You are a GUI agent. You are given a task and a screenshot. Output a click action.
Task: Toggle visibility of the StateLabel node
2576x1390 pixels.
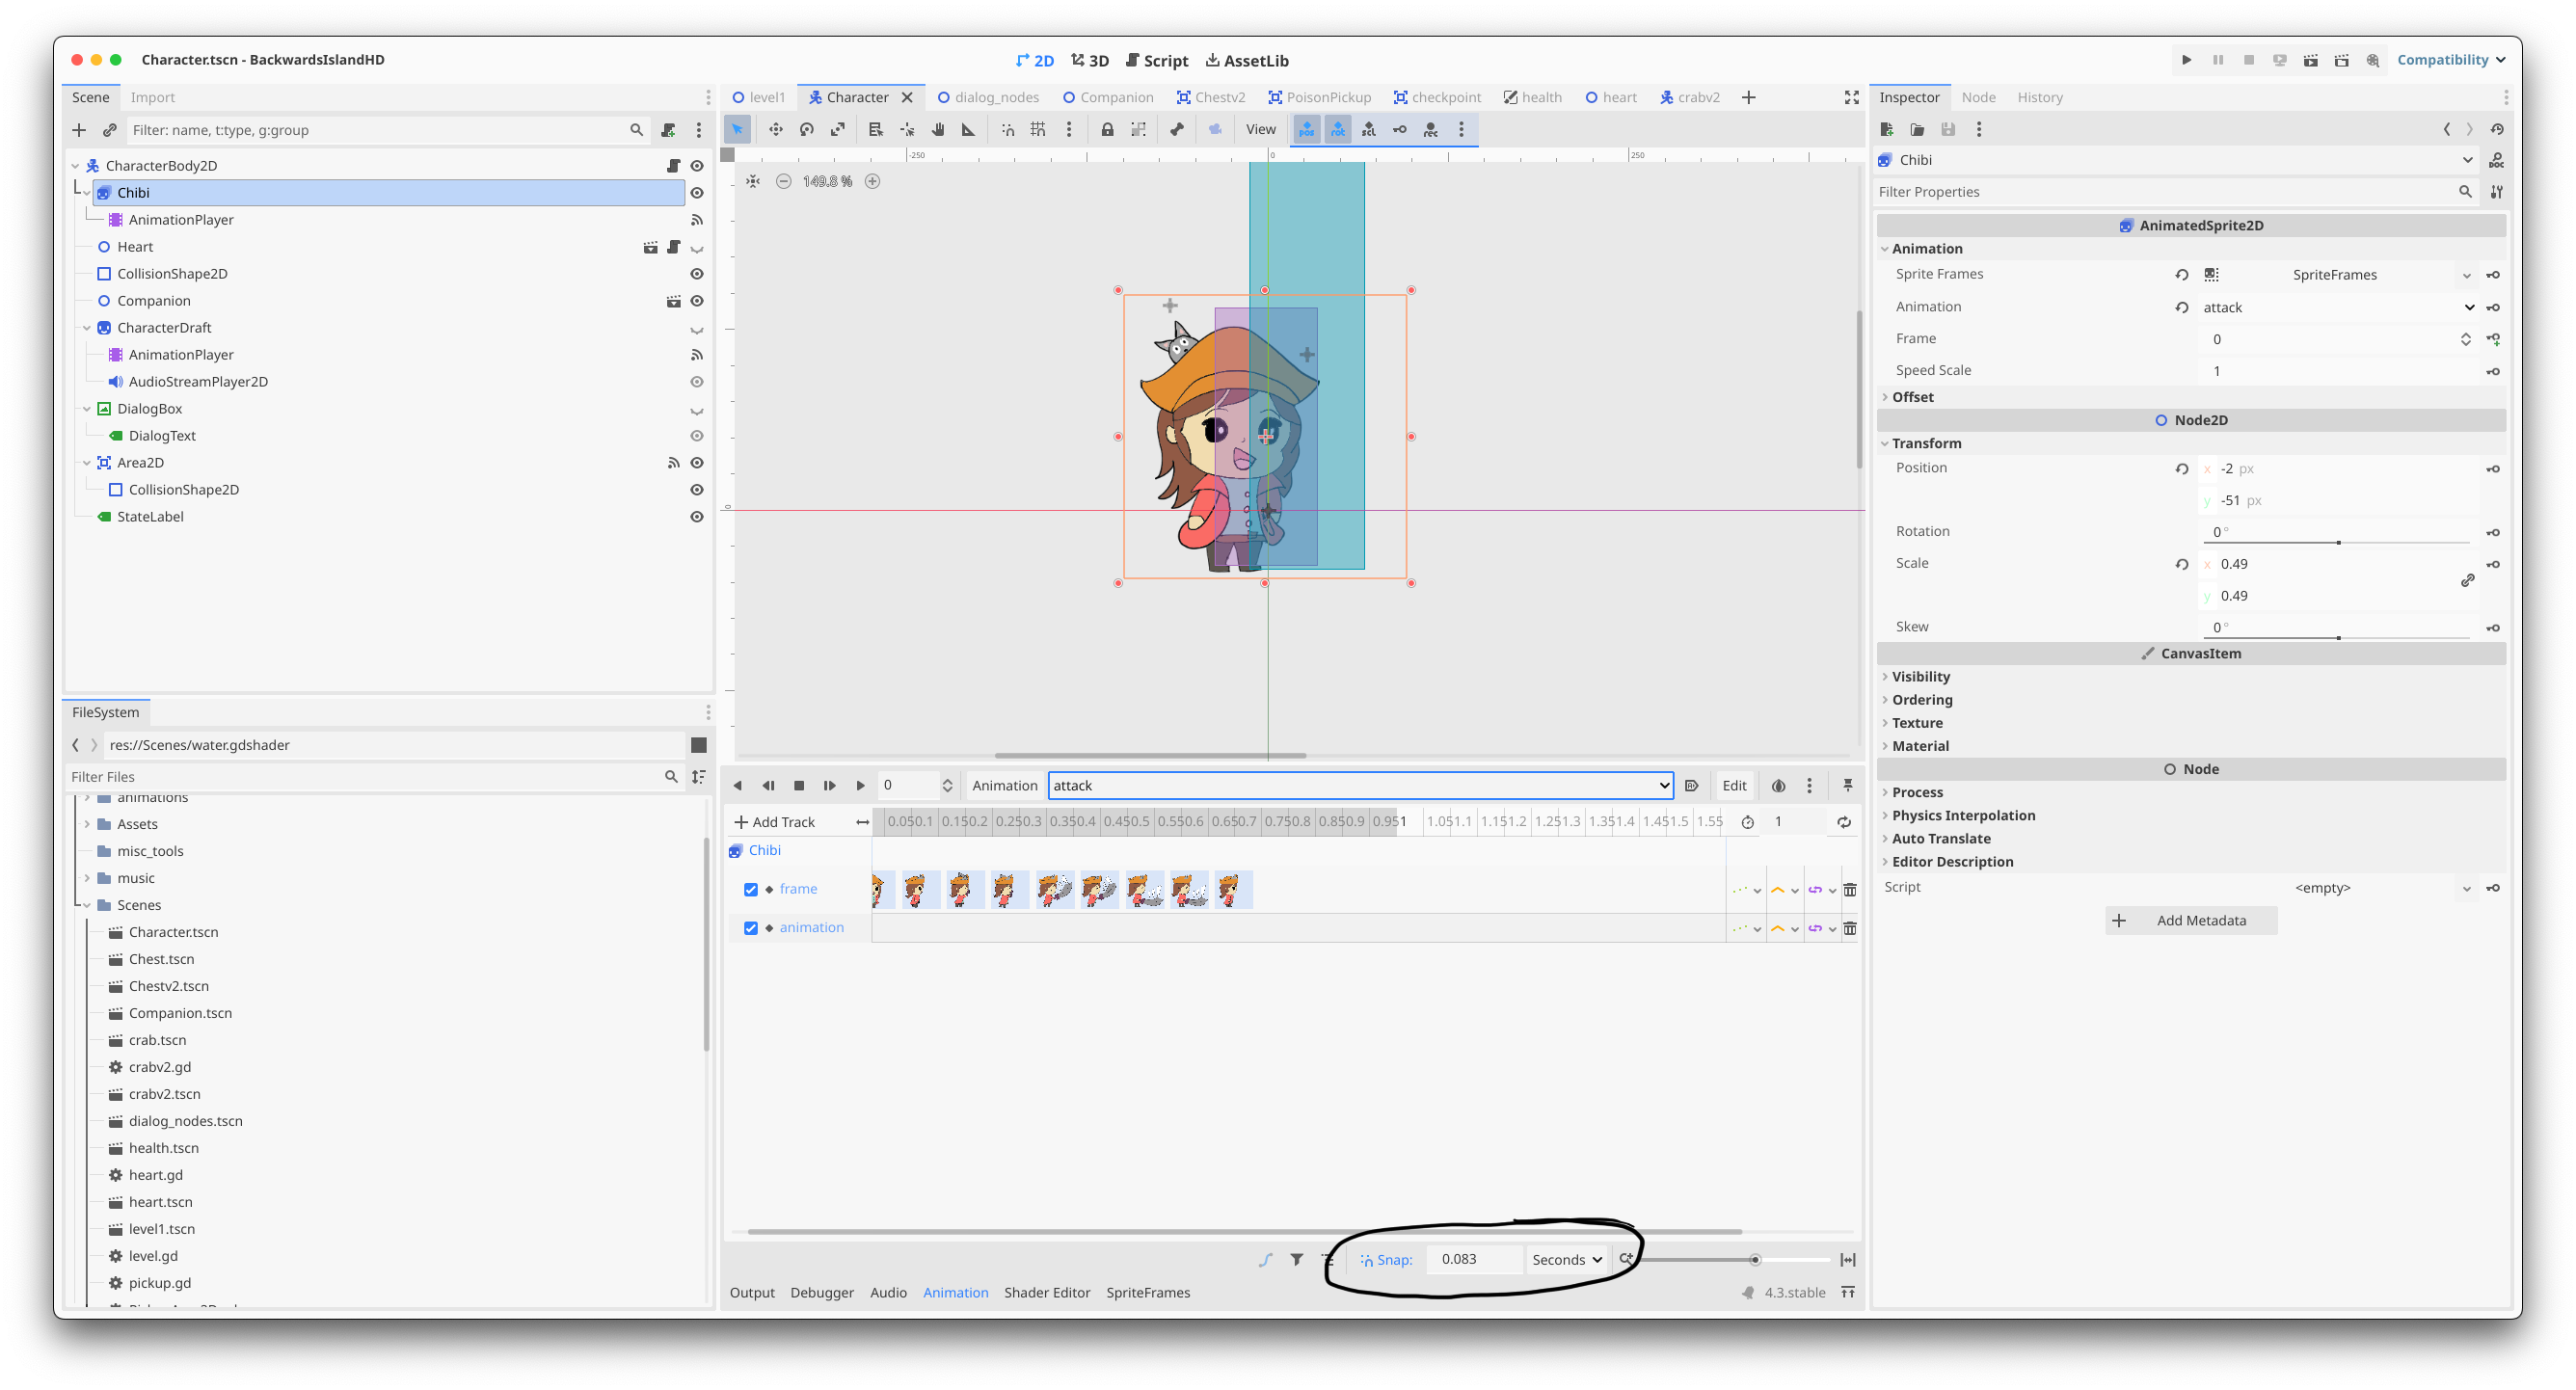(697, 516)
